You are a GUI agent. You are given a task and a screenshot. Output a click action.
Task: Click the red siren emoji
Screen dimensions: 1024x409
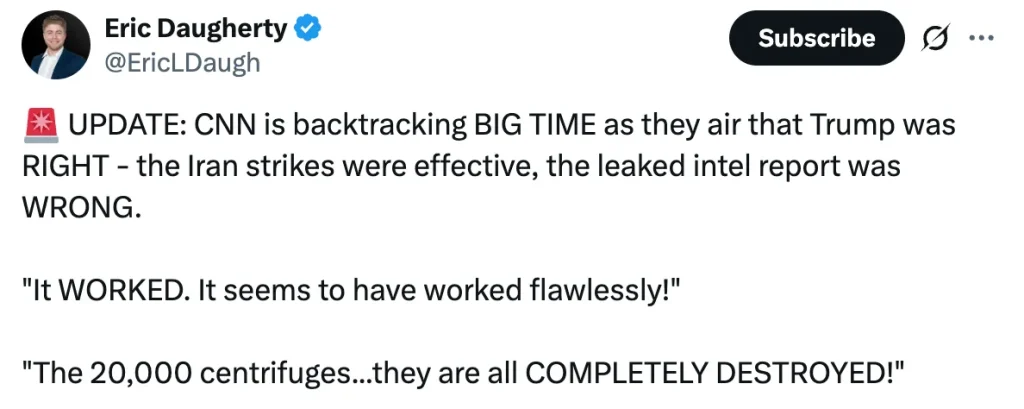(x=40, y=126)
